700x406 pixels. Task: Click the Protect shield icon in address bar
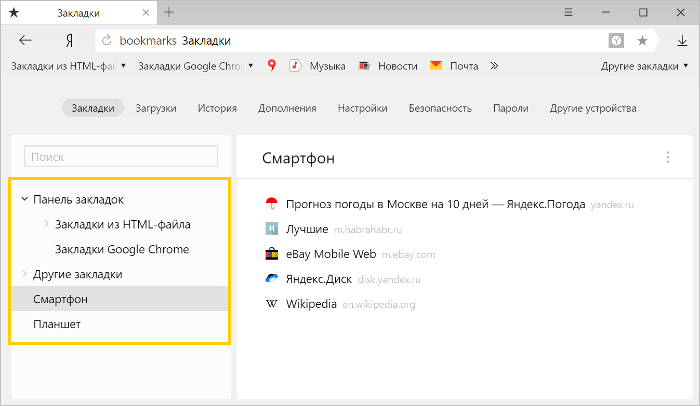coord(617,41)
